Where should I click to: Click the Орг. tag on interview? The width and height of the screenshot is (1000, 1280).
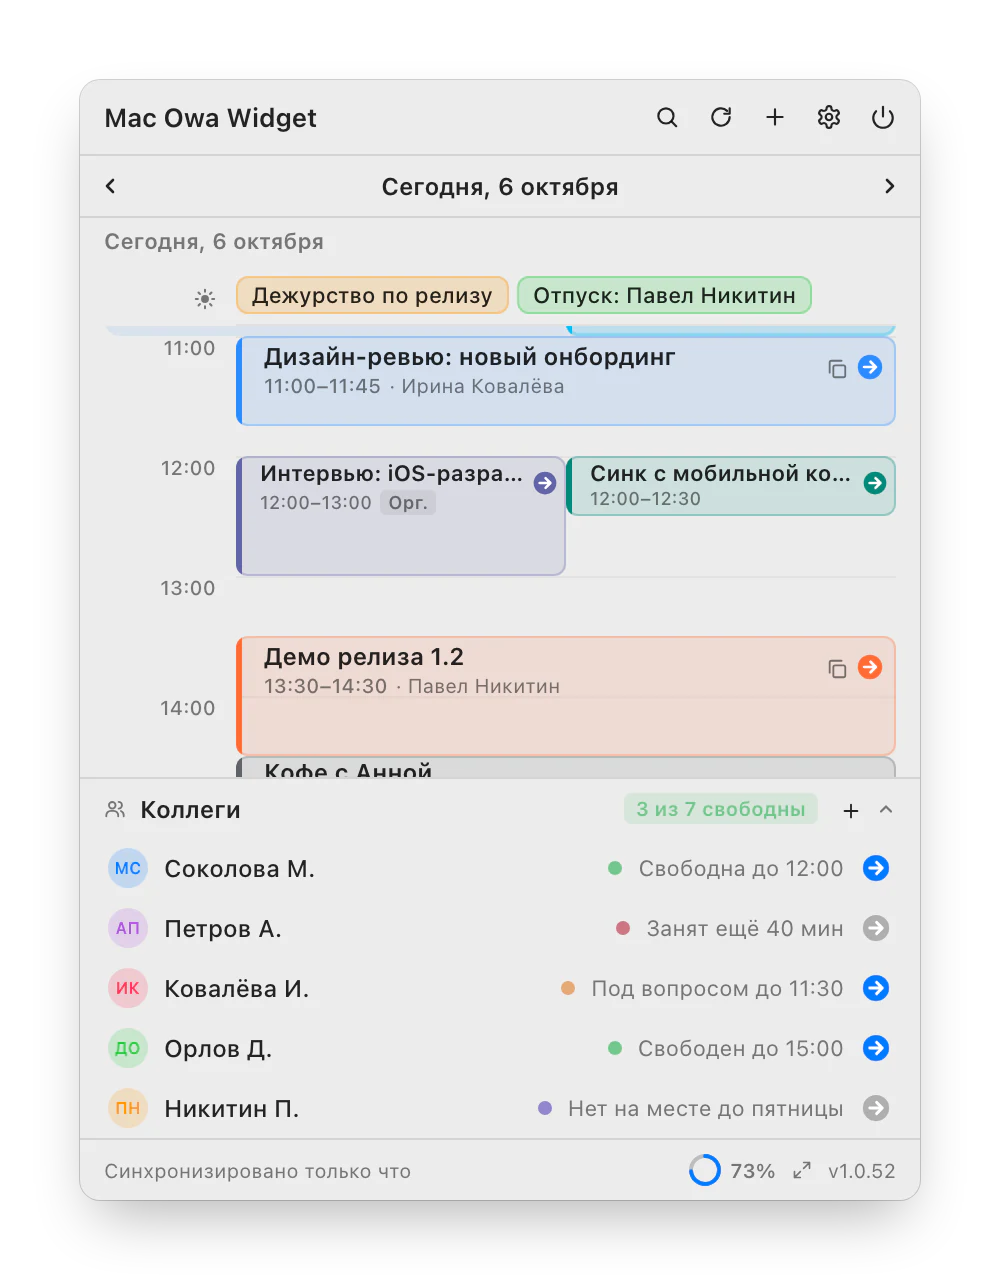pos(408,503)
